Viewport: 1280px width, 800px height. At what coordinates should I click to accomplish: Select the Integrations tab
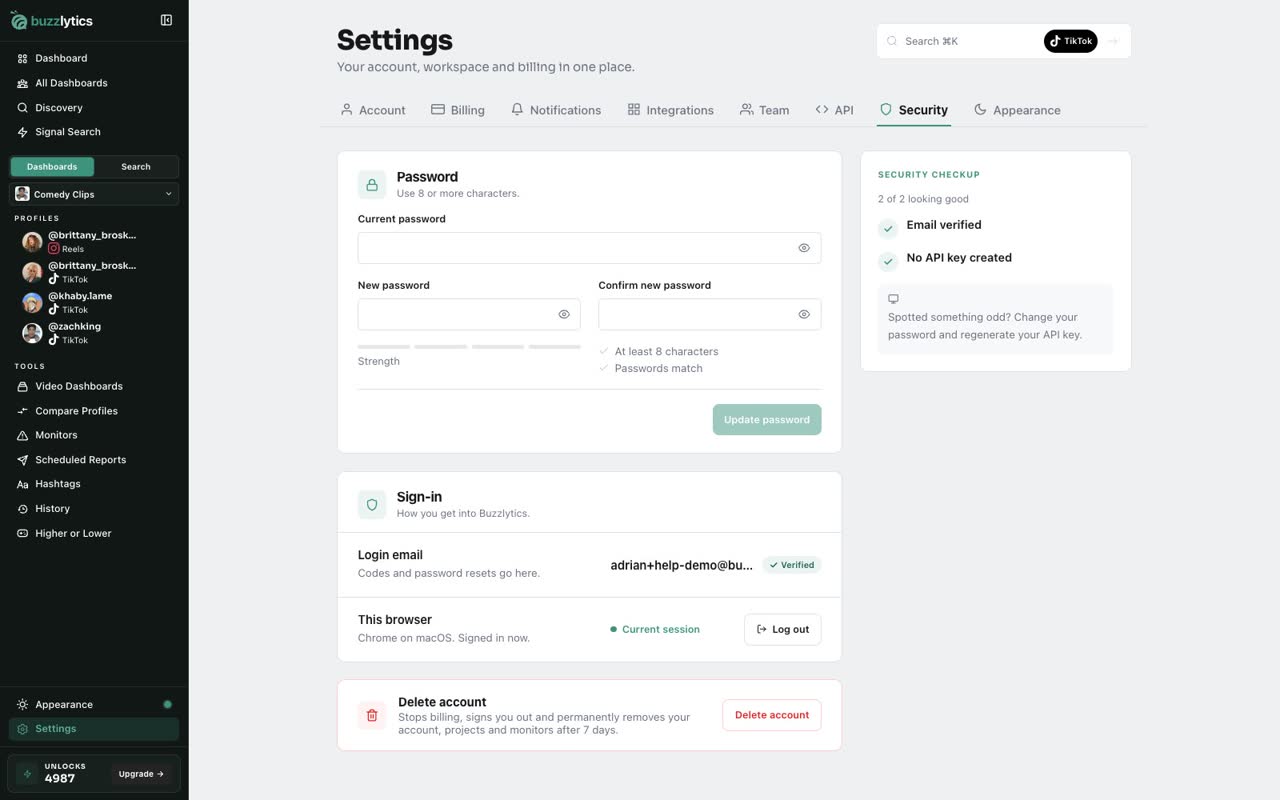click(x=670, y=110)
